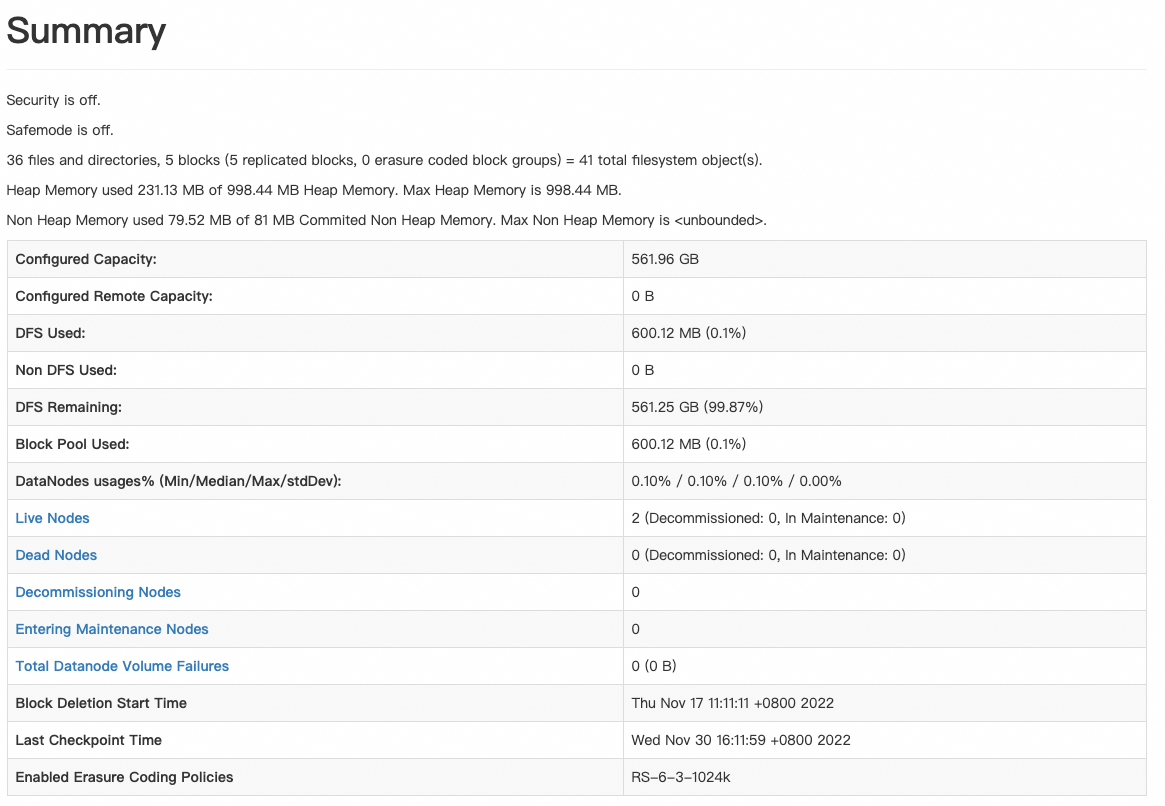Screen dimensions: 1165x806
Task: Open the Entering Maintenance Nodes page
Action: [x=111, y=629]
